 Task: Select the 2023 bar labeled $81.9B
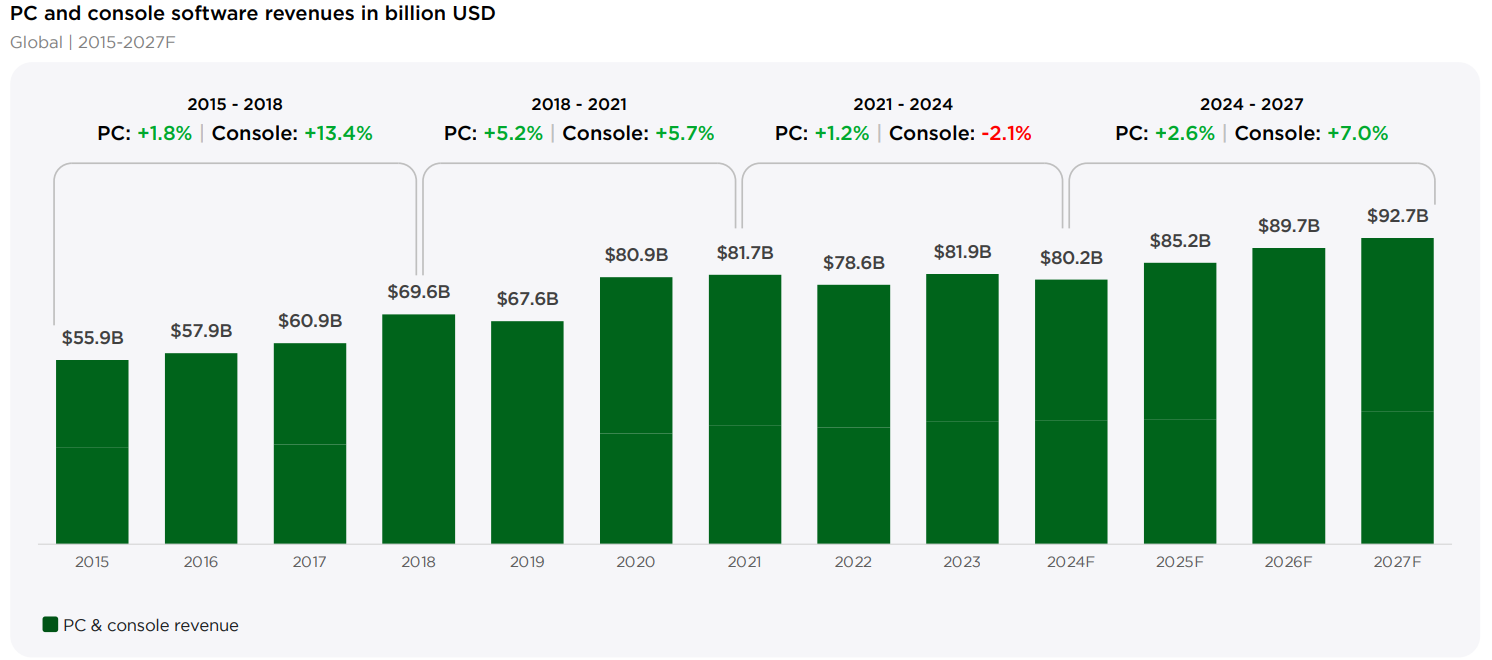[x=962, y=409]
